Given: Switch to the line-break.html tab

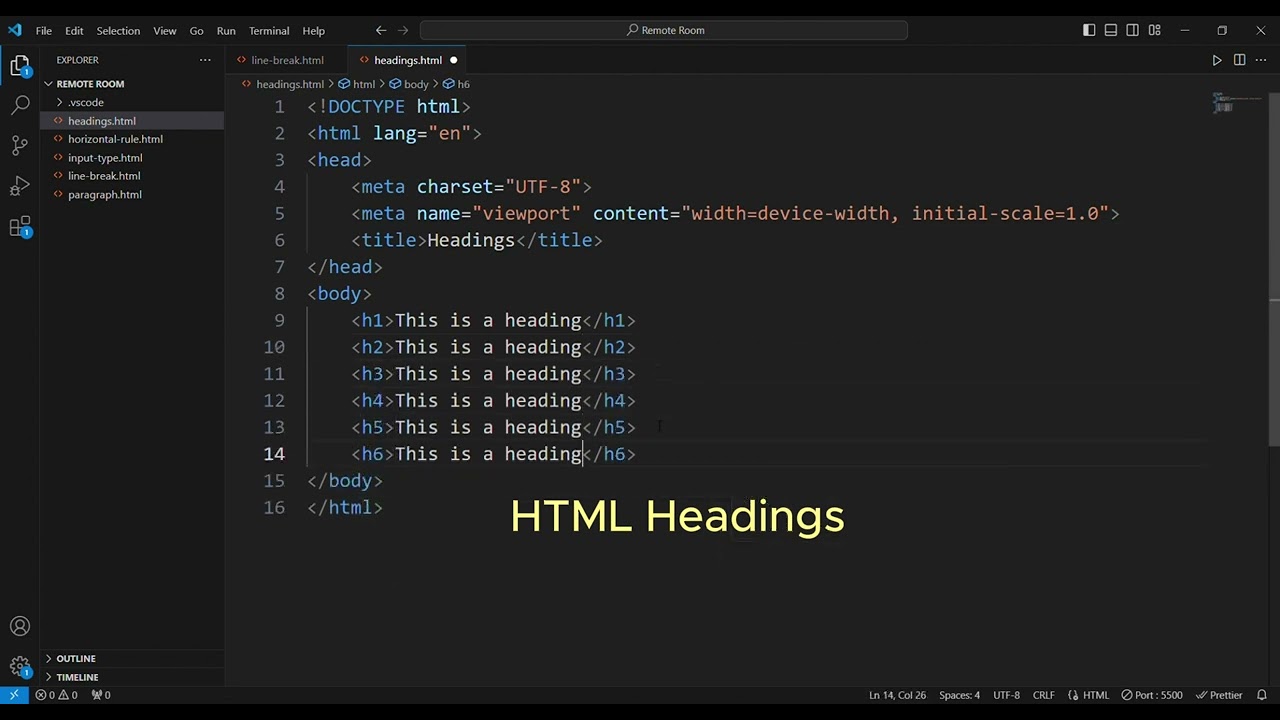Looking at the screenshot, I should (x=286, y=60).
